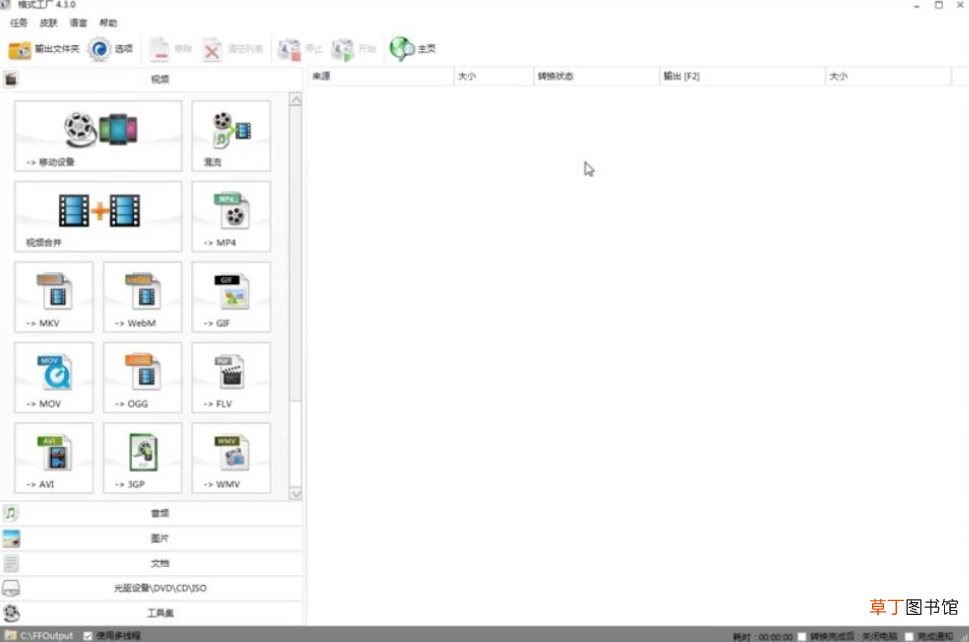Screen dimensions: 969x642
Task: Choose the -> 移动设备 mobile device icon
Action: [x=98, y=136]
